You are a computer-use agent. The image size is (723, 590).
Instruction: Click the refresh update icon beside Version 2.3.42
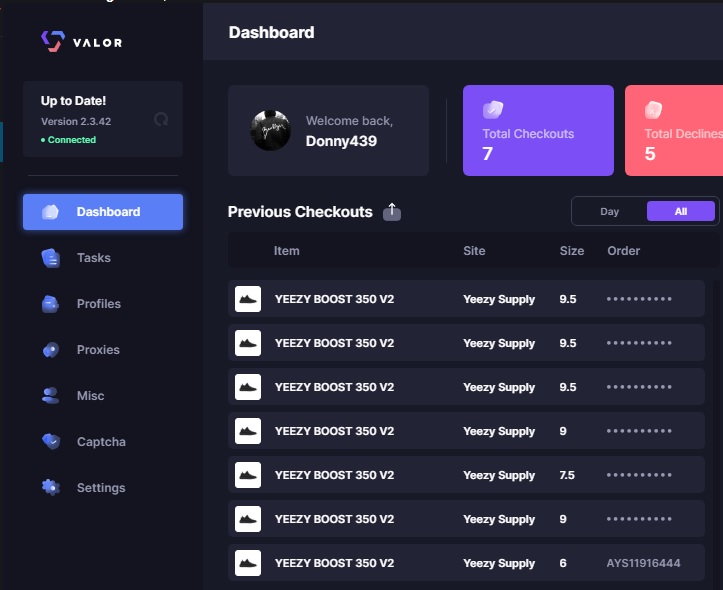pos(161,120)
